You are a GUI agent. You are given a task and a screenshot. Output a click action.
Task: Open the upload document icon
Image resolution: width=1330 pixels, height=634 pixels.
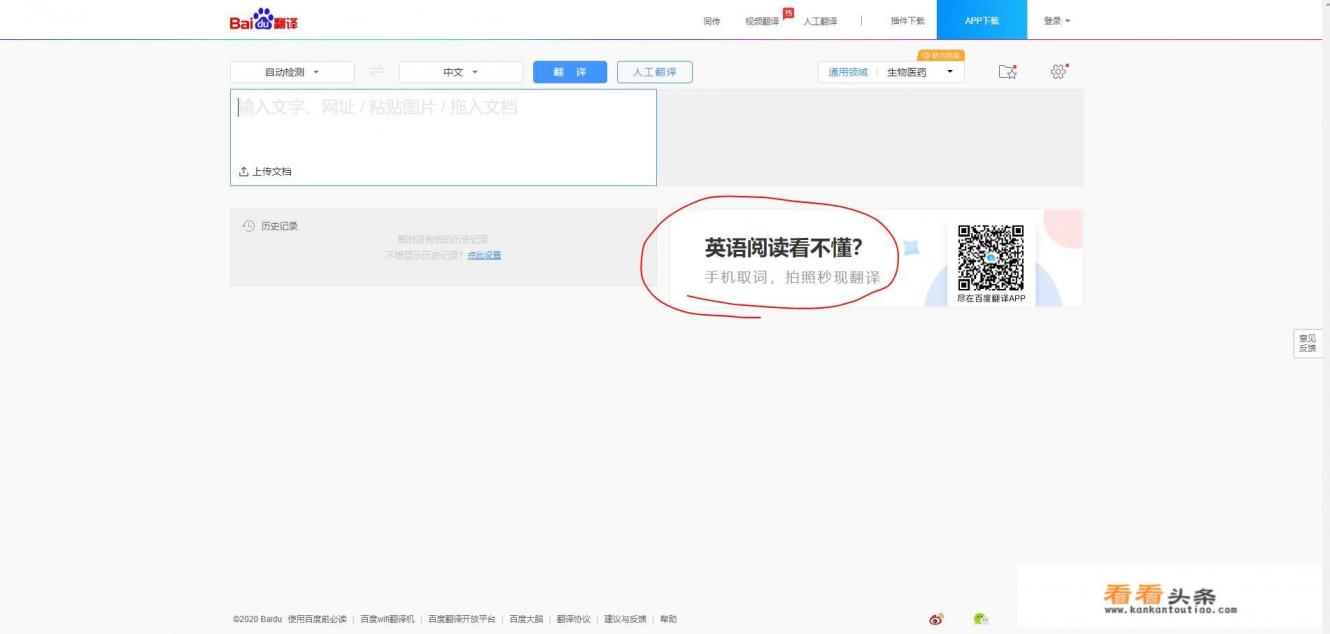point(244,171)
